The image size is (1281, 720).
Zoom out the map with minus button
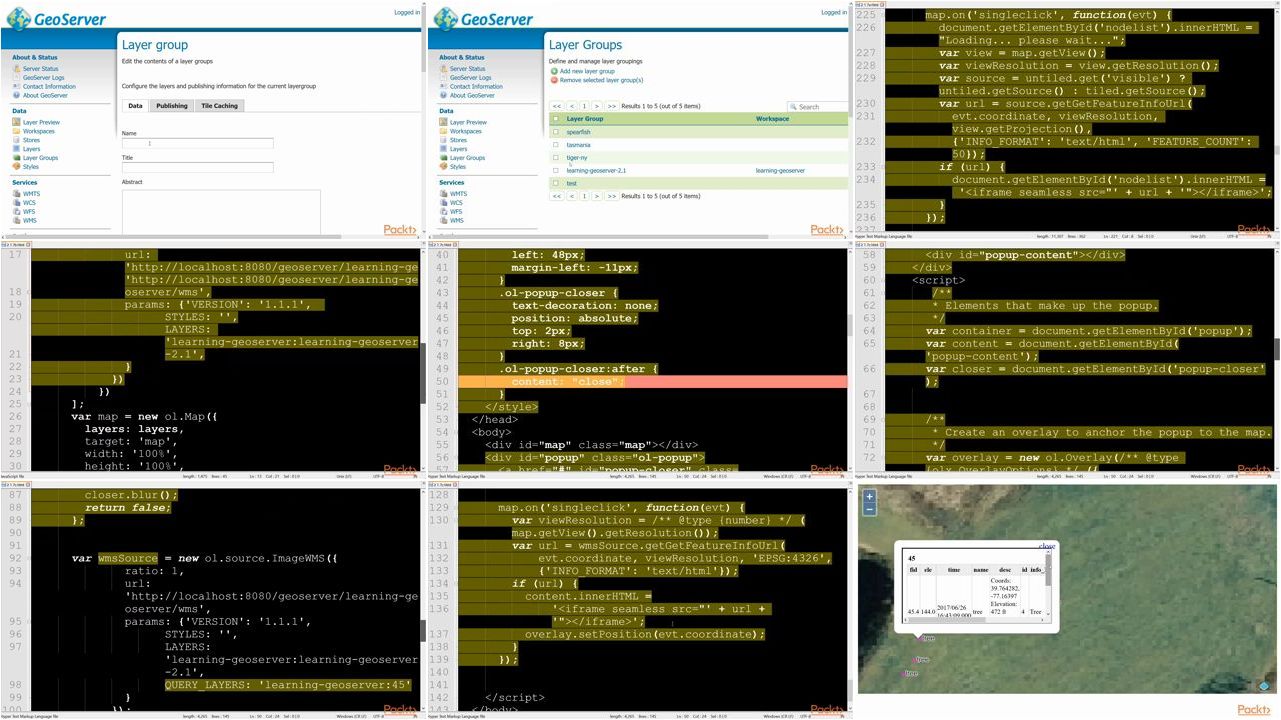869,509
